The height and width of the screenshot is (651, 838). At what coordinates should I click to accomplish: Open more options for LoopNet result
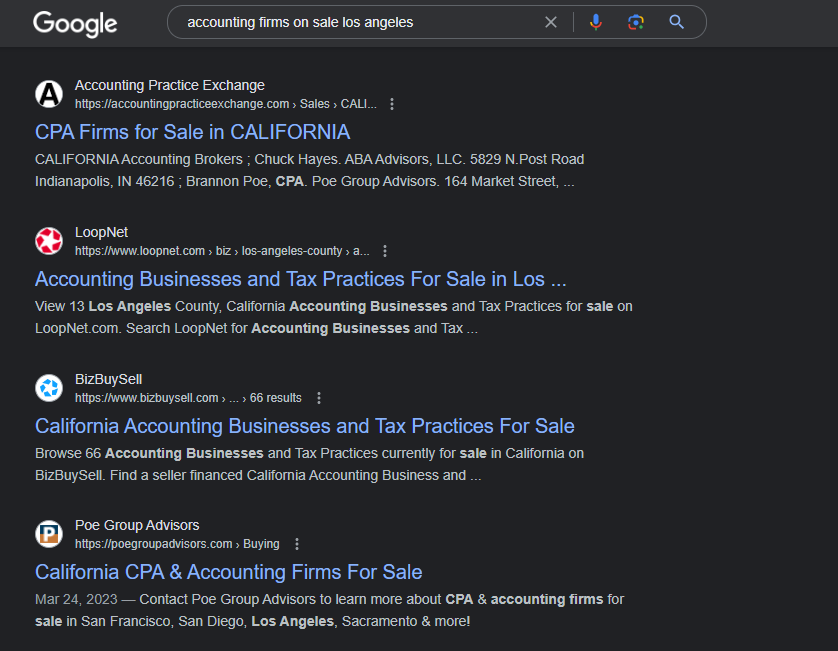pyautogui.click(x=385, y=251)
